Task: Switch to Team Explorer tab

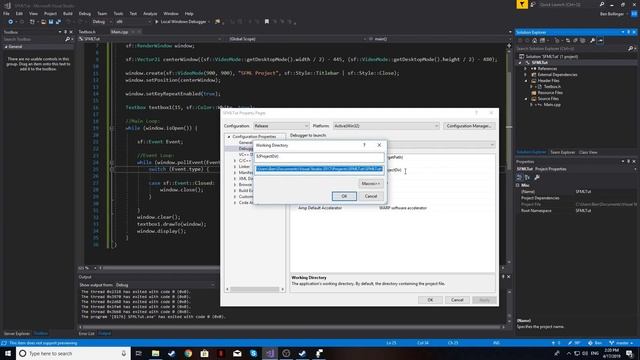Action: [562, 152]
